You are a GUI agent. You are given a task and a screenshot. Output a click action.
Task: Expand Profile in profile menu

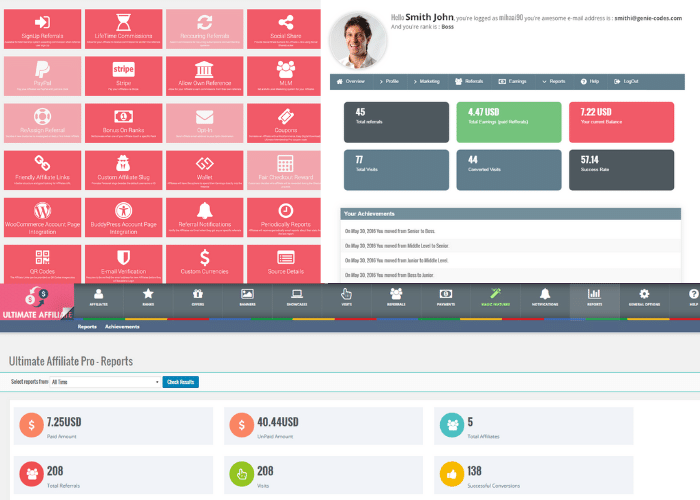pos(389,82)
